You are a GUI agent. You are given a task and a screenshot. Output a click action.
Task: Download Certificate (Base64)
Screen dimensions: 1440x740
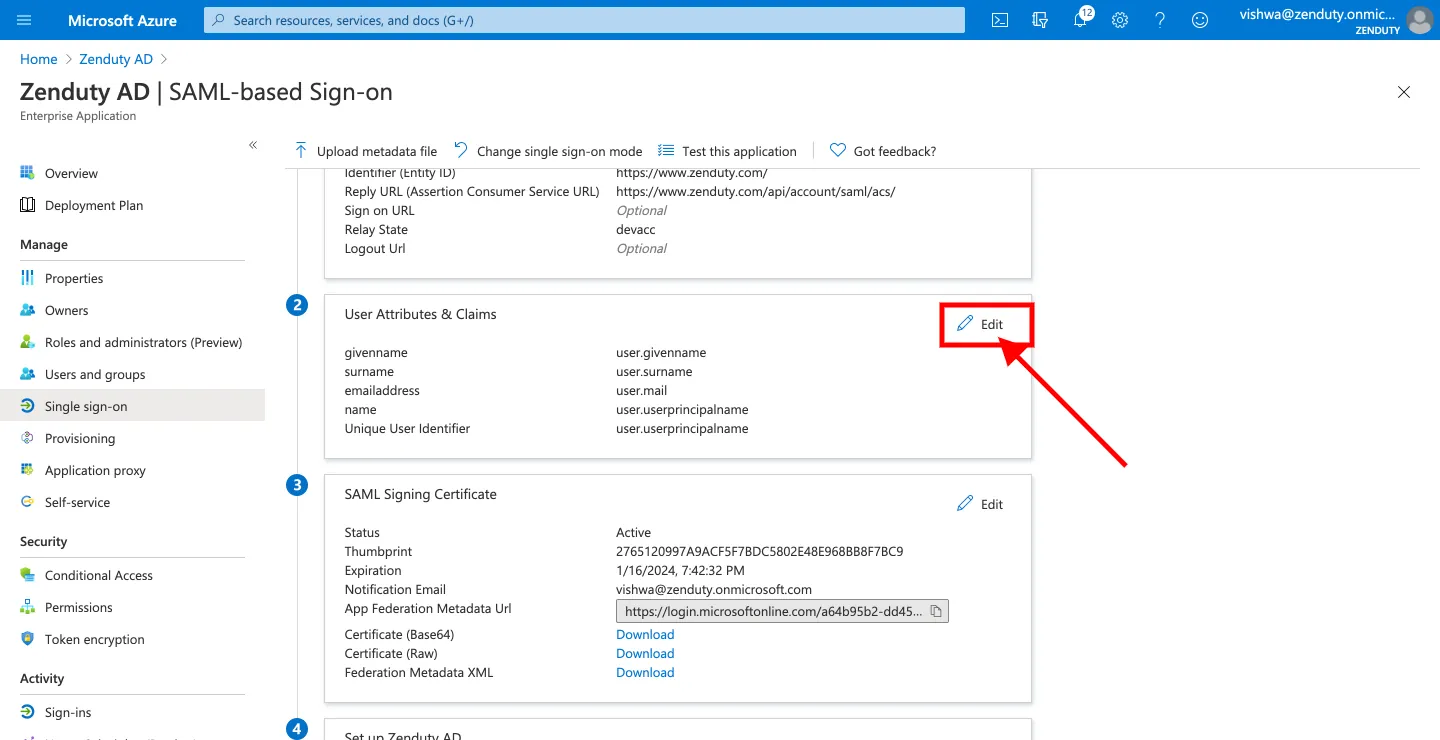[x=645, y=634]
